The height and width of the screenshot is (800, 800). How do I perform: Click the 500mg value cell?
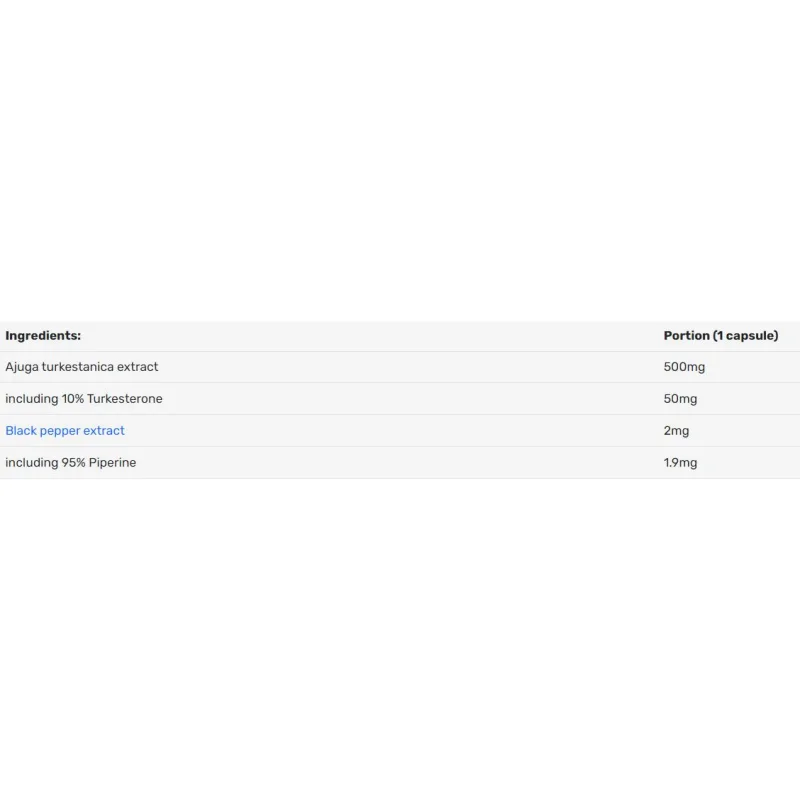point(684,367)
